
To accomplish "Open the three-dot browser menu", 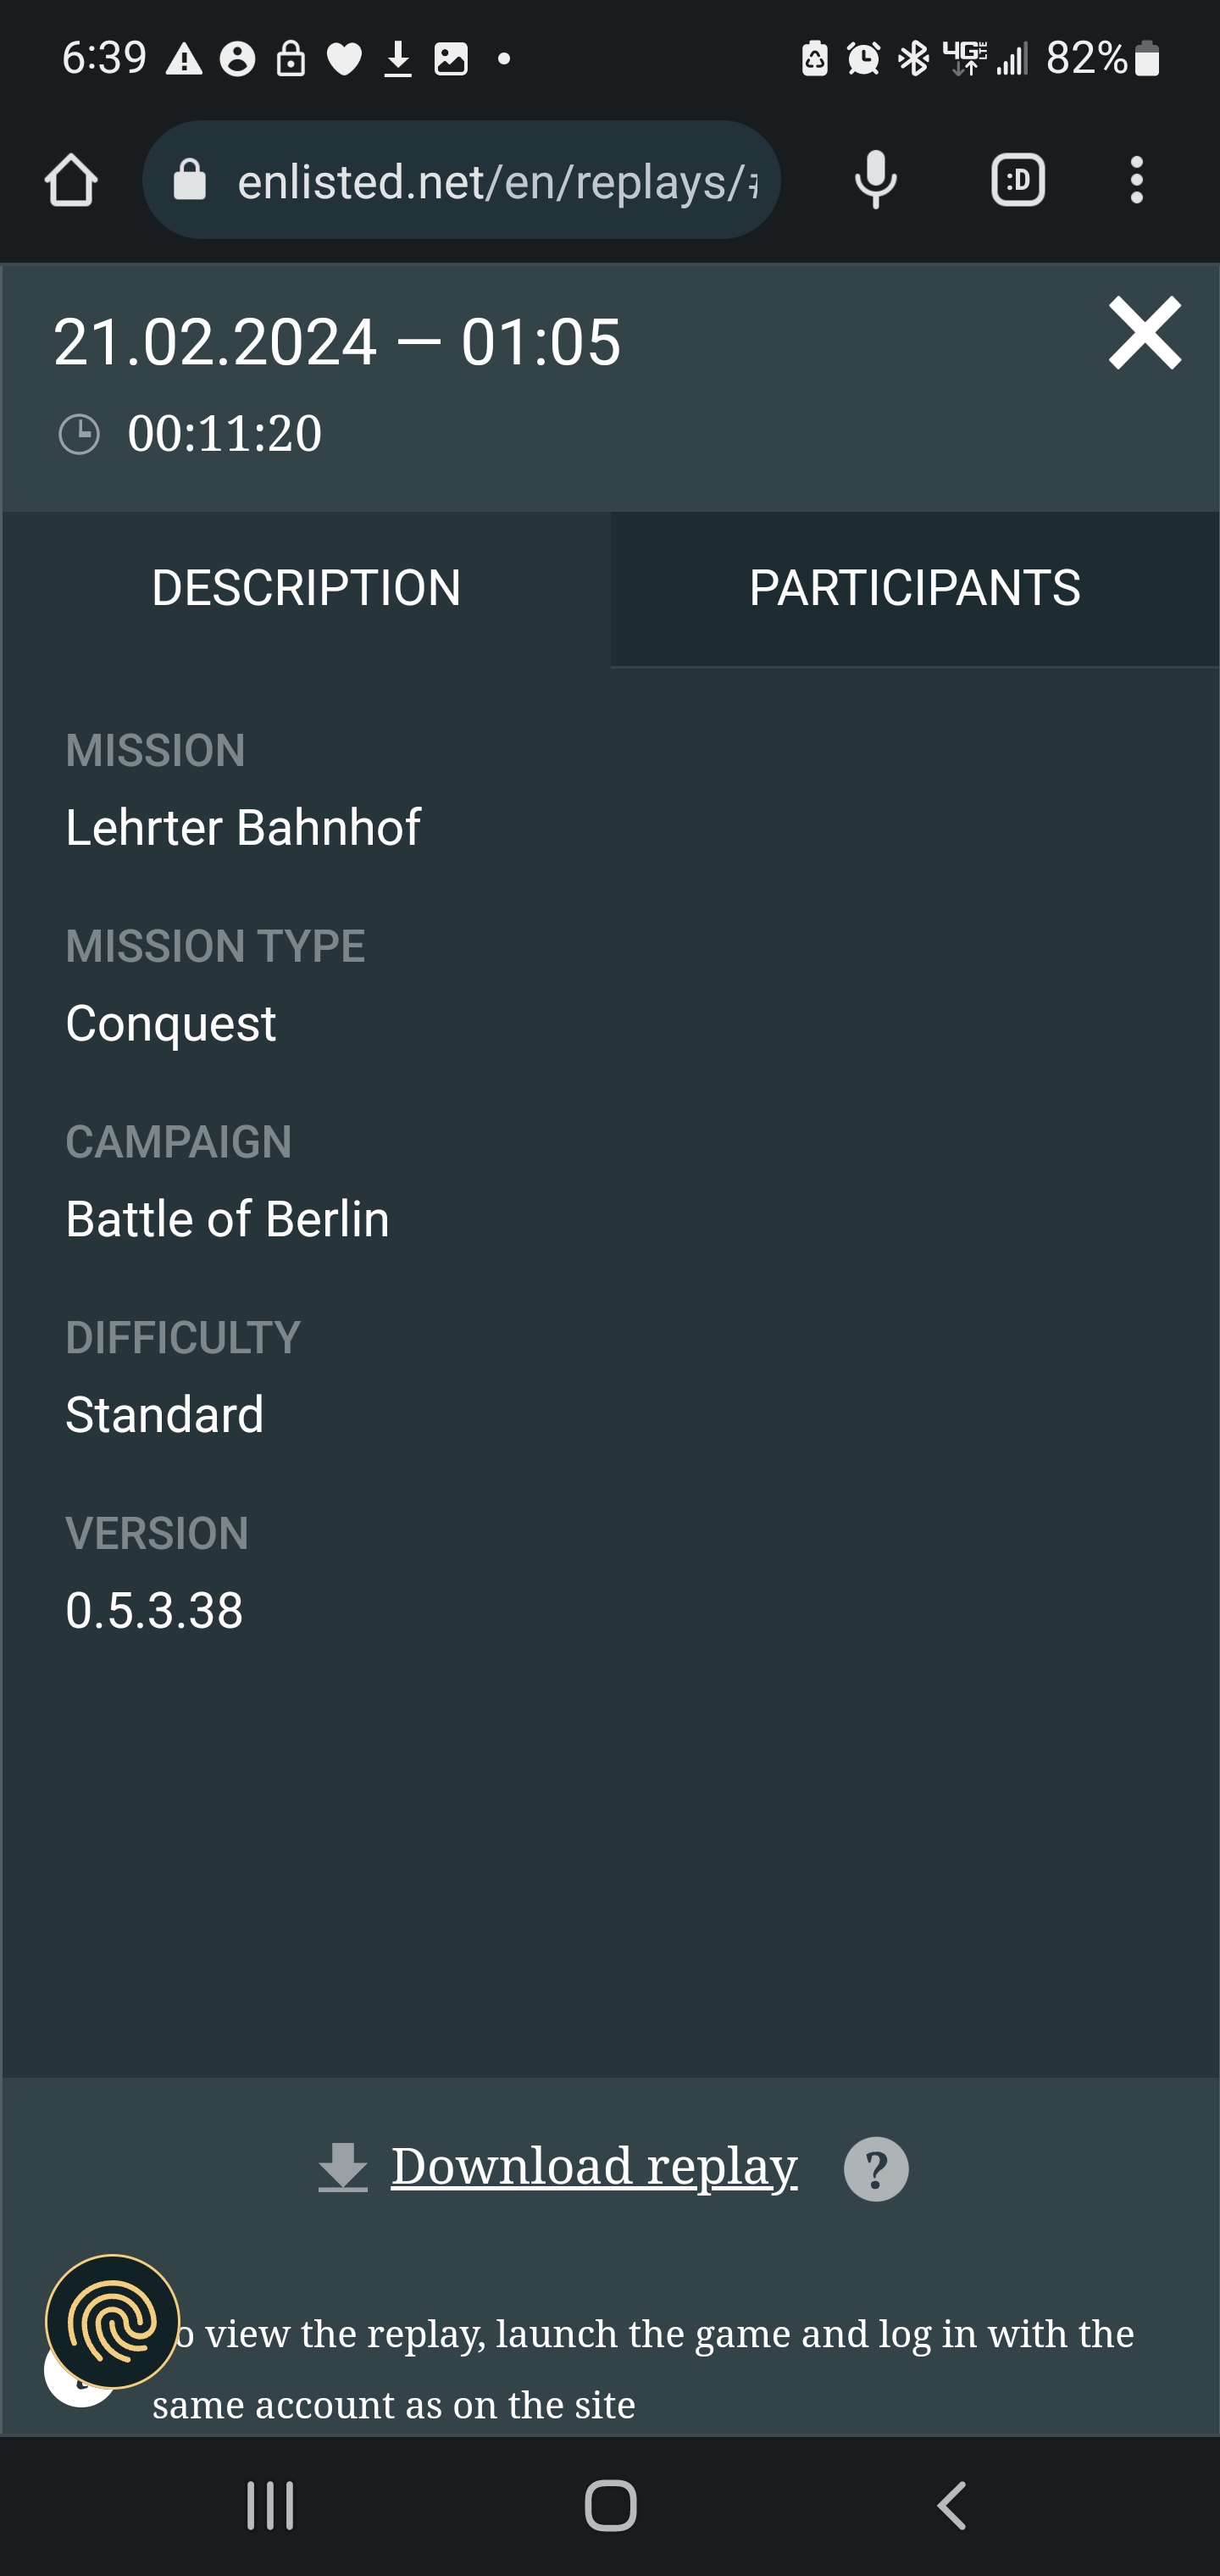I will (1136, 181).
